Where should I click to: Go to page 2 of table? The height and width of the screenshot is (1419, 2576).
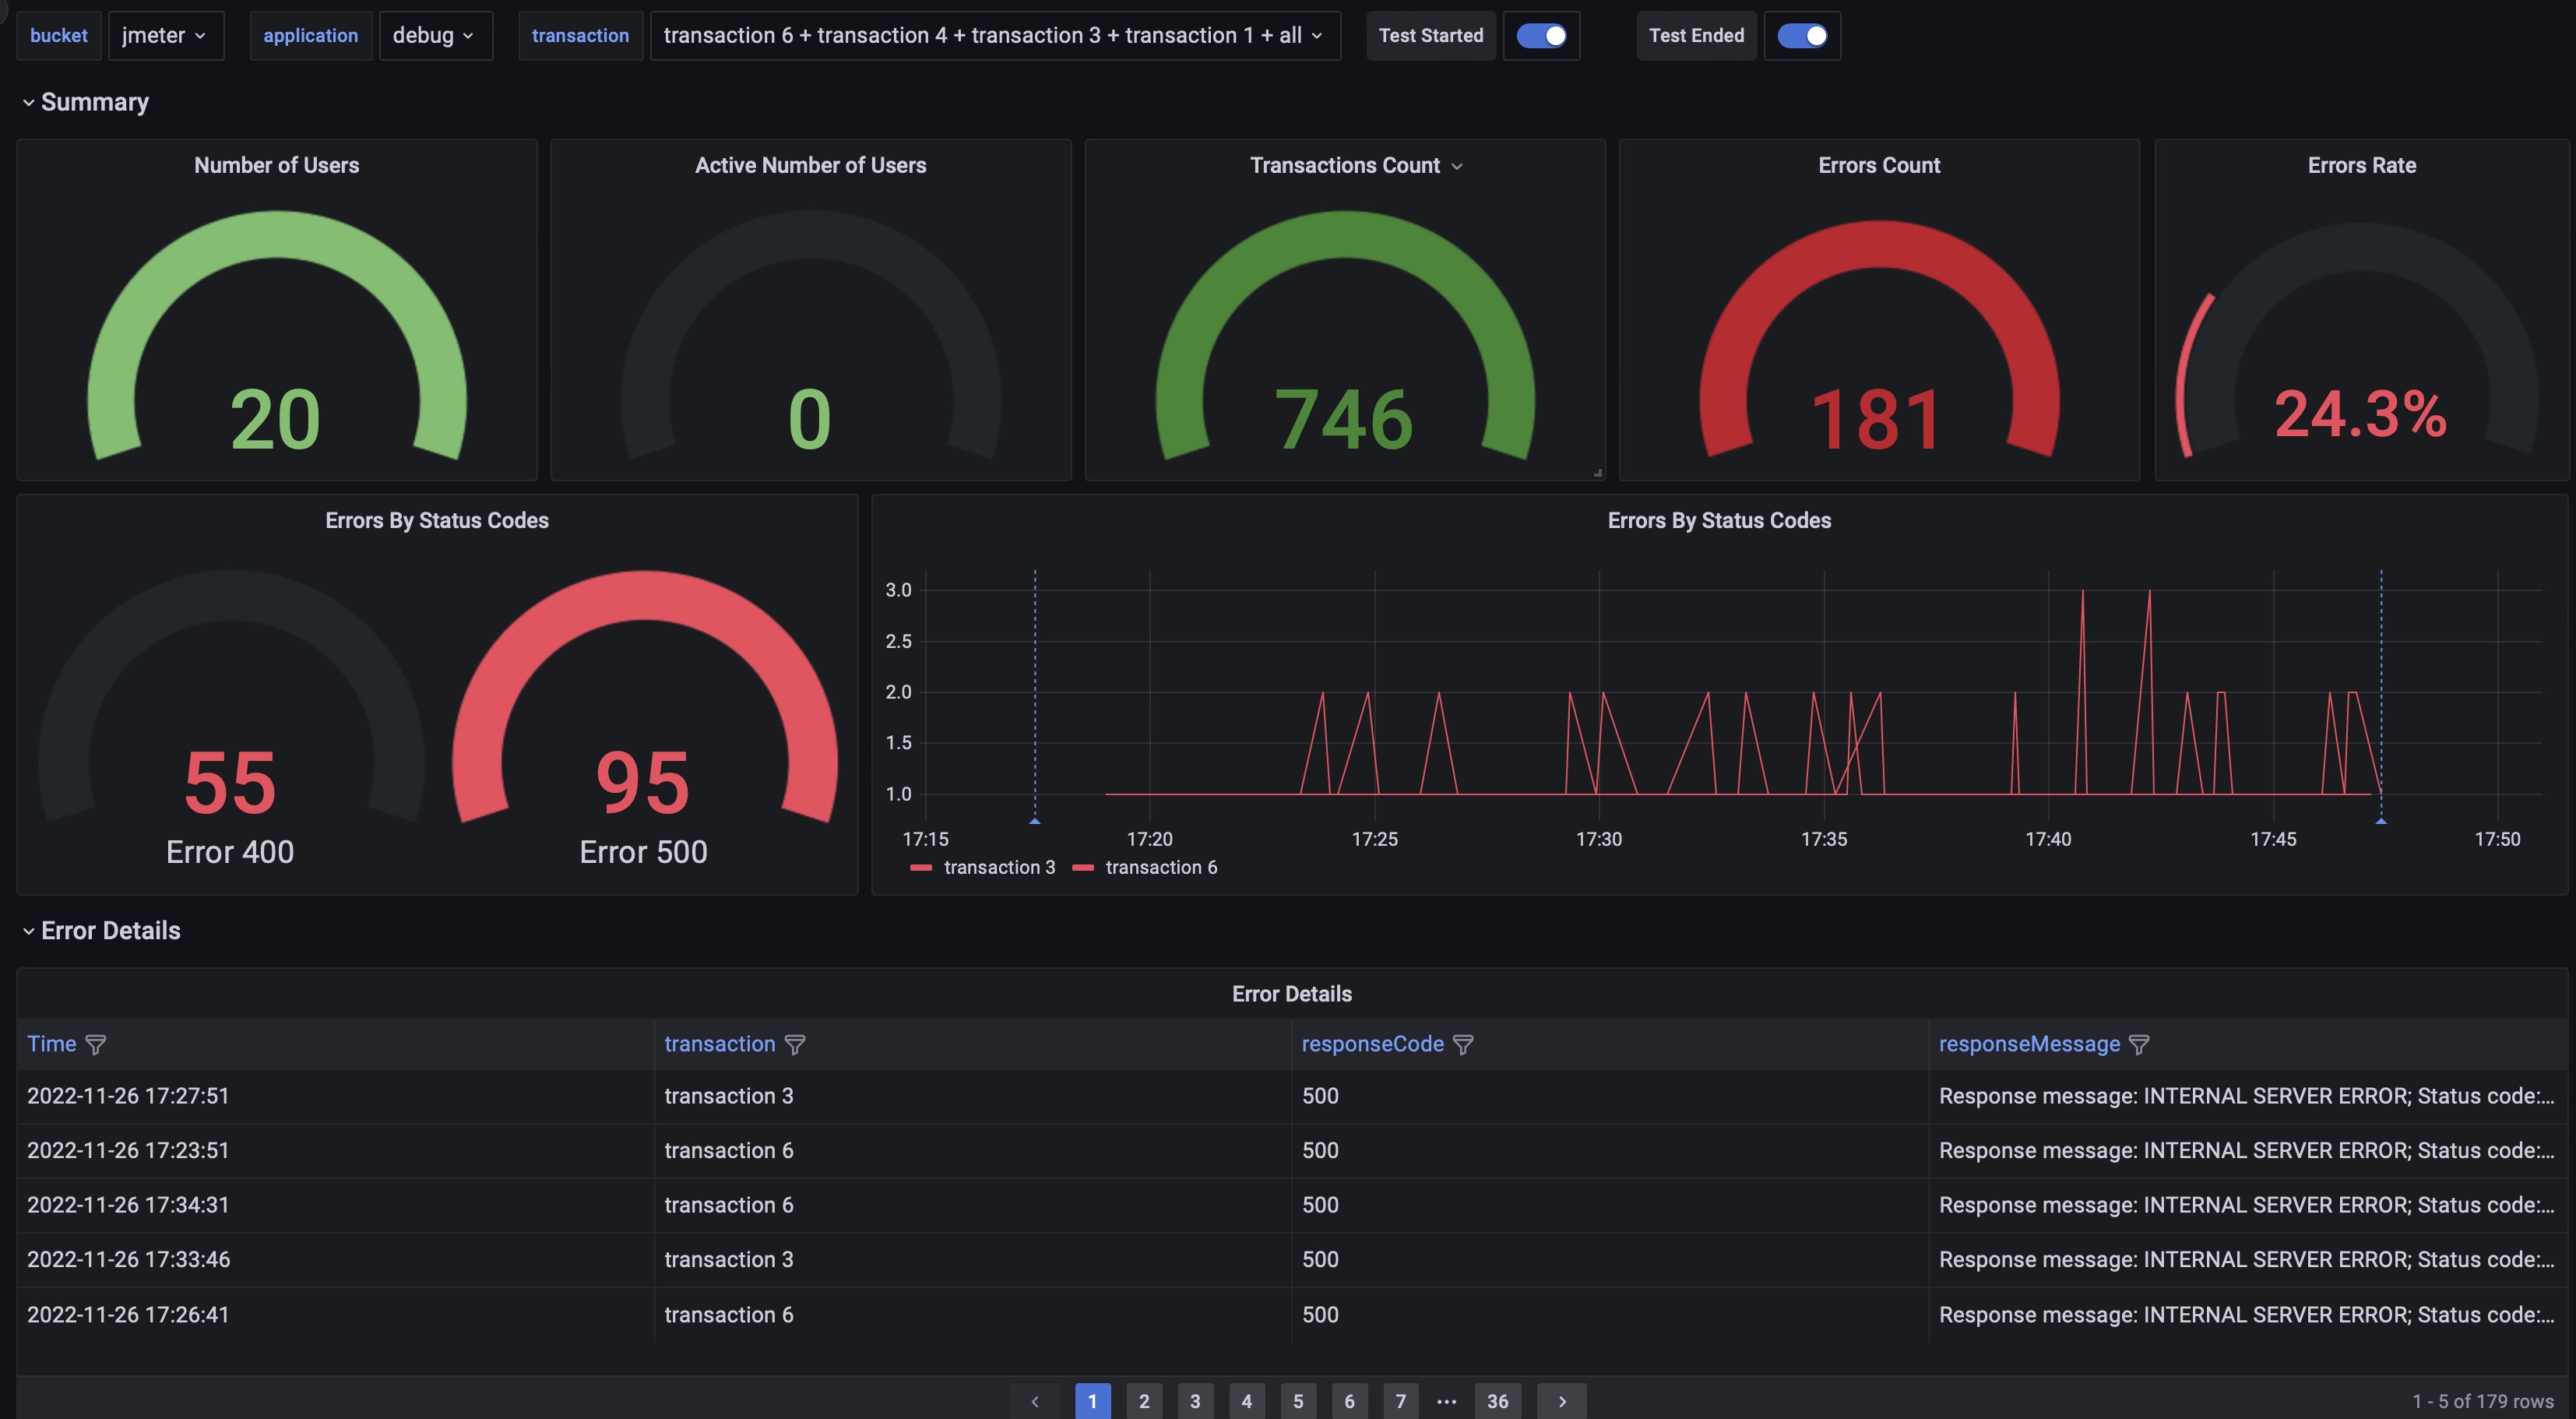click(1144, 1401)
